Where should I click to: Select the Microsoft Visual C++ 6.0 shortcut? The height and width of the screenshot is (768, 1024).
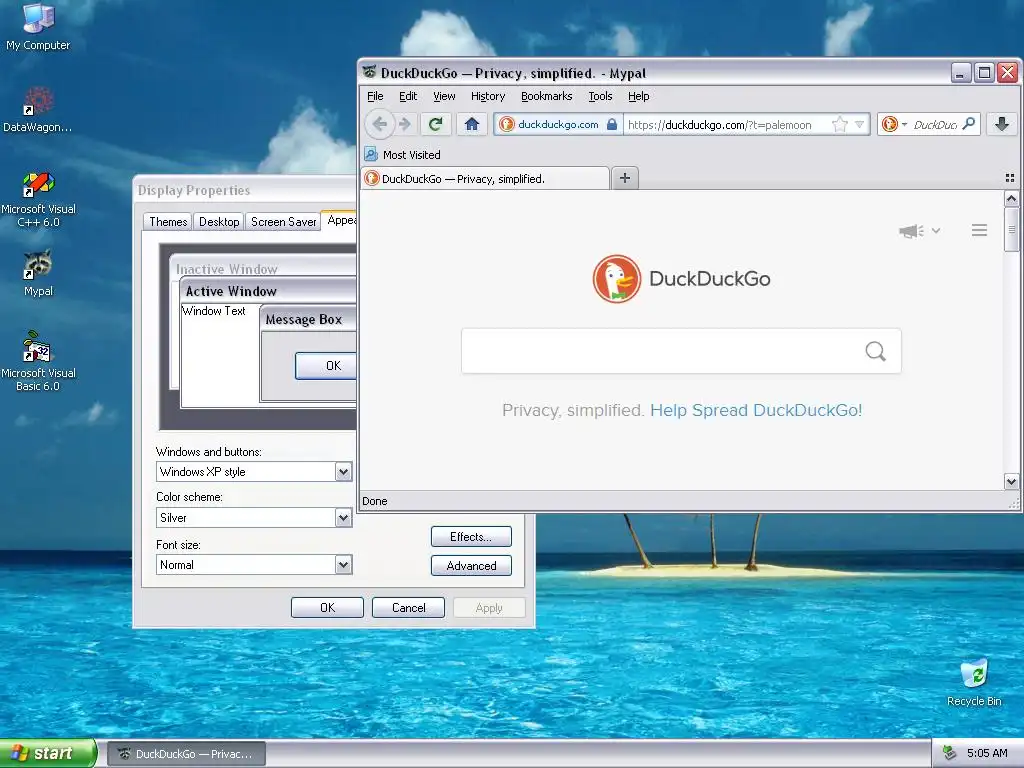pos(38,199)
